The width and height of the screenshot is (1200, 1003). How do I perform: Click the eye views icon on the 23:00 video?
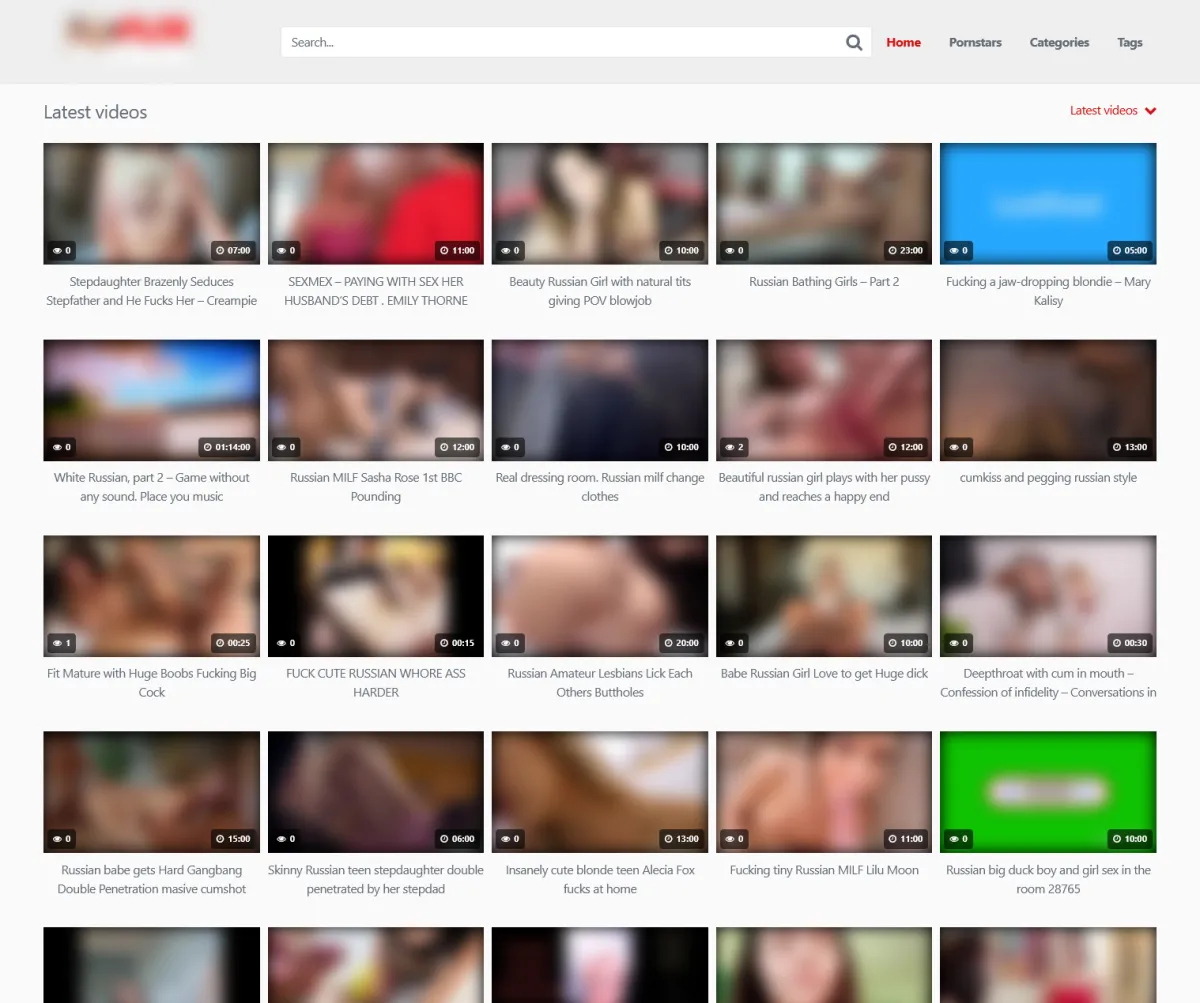(x=730, y=251)
